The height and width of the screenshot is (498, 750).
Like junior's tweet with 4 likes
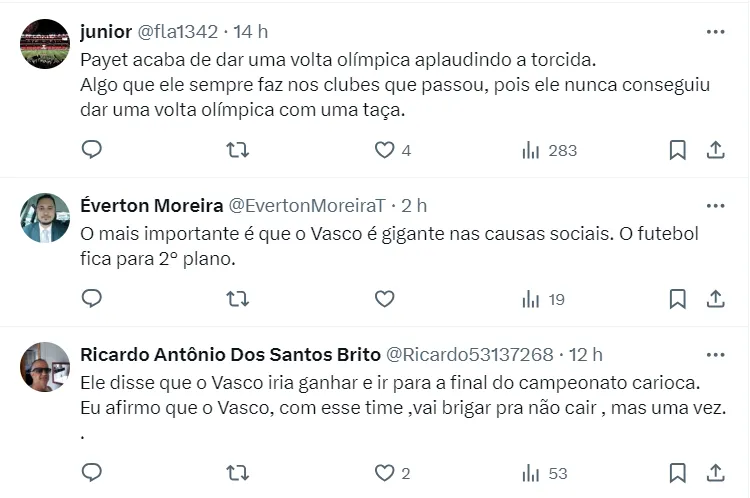coord(384,150)
